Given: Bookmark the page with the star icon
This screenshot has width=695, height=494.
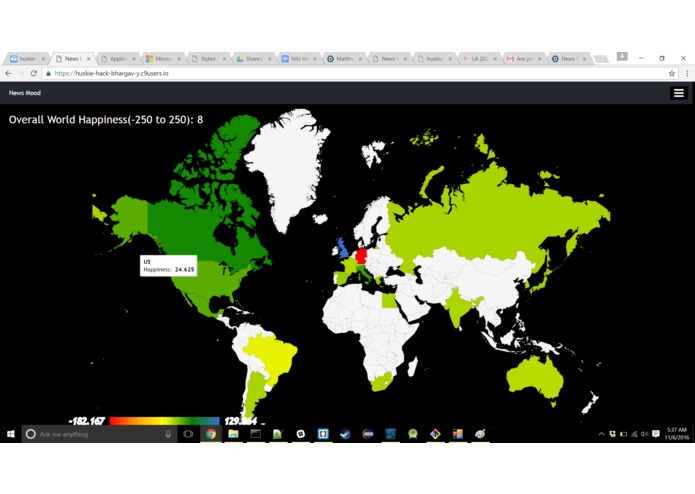Looking at the screenshot, I should tap(672, 74).
